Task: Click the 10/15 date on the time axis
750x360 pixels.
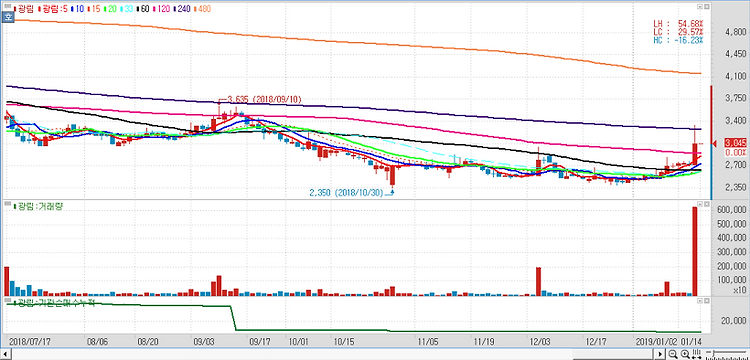Action: coord(344,342)
